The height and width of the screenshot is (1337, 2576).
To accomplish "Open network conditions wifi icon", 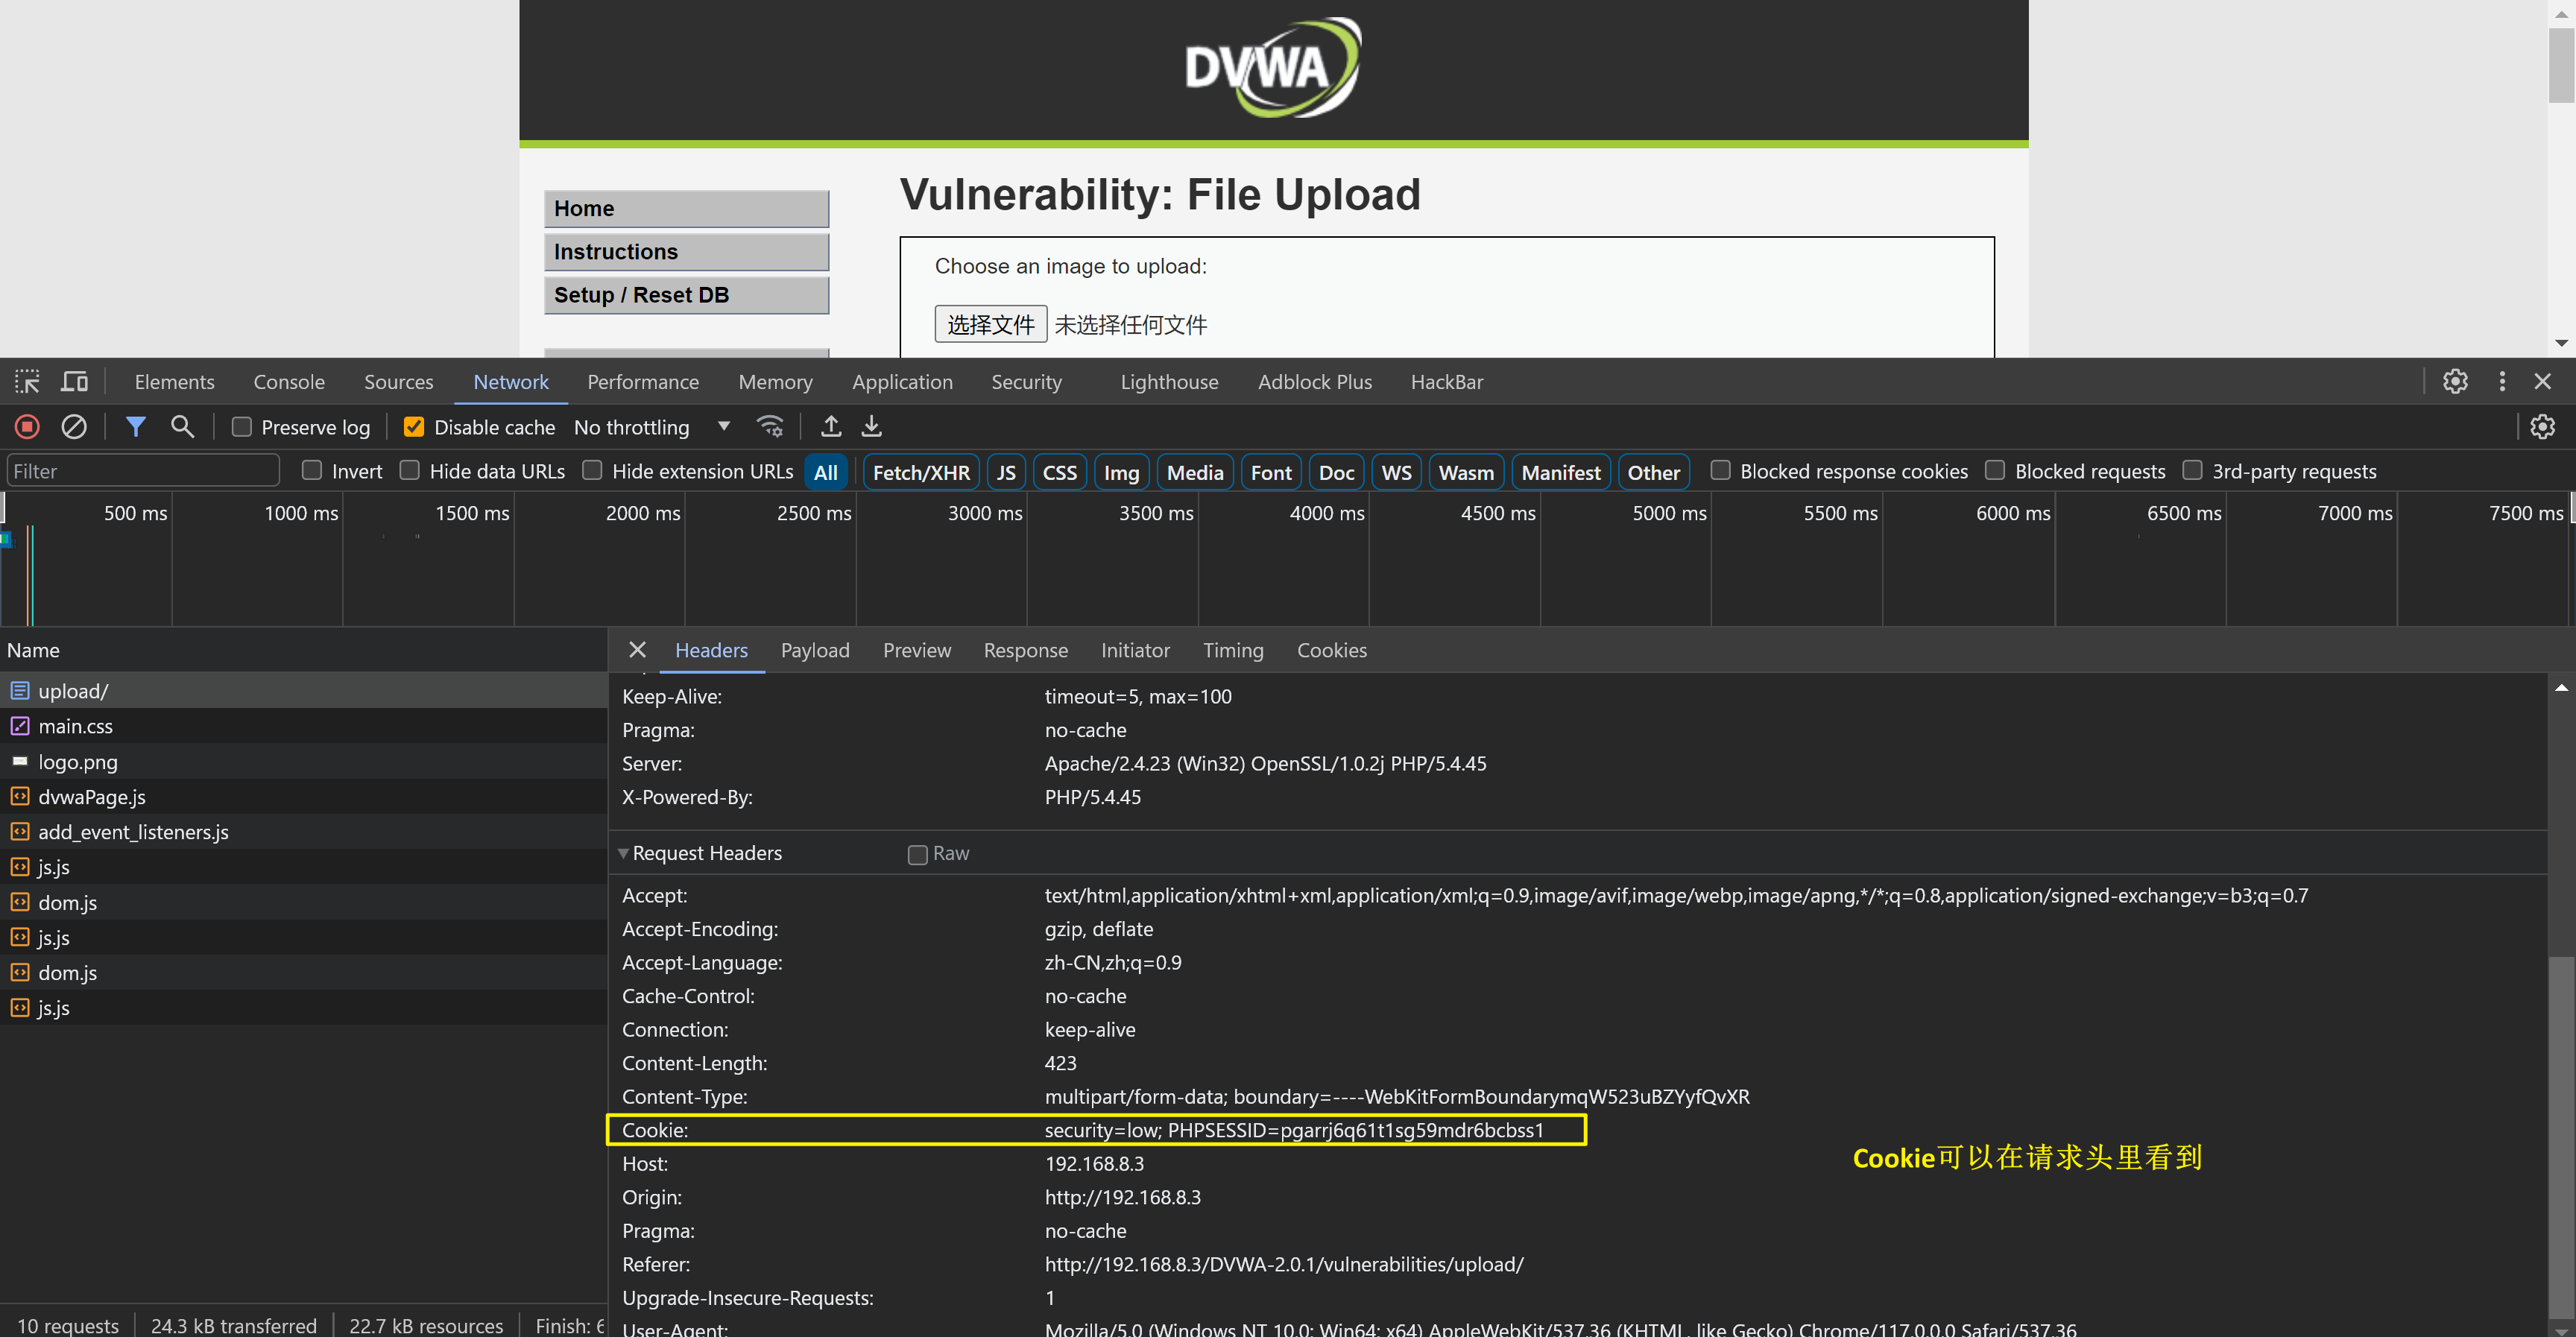I will pyautogui.click(x=770, y=427).
